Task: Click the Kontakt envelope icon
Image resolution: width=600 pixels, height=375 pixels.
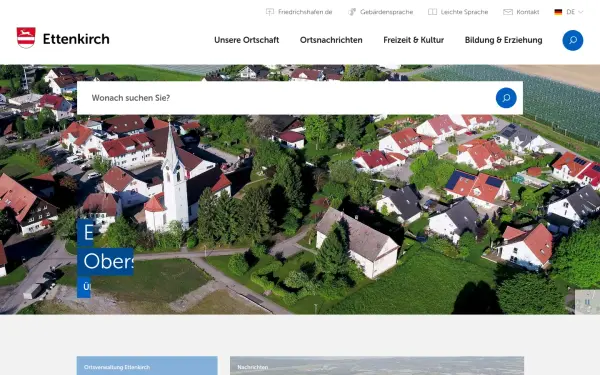Action: pos(508,12)
